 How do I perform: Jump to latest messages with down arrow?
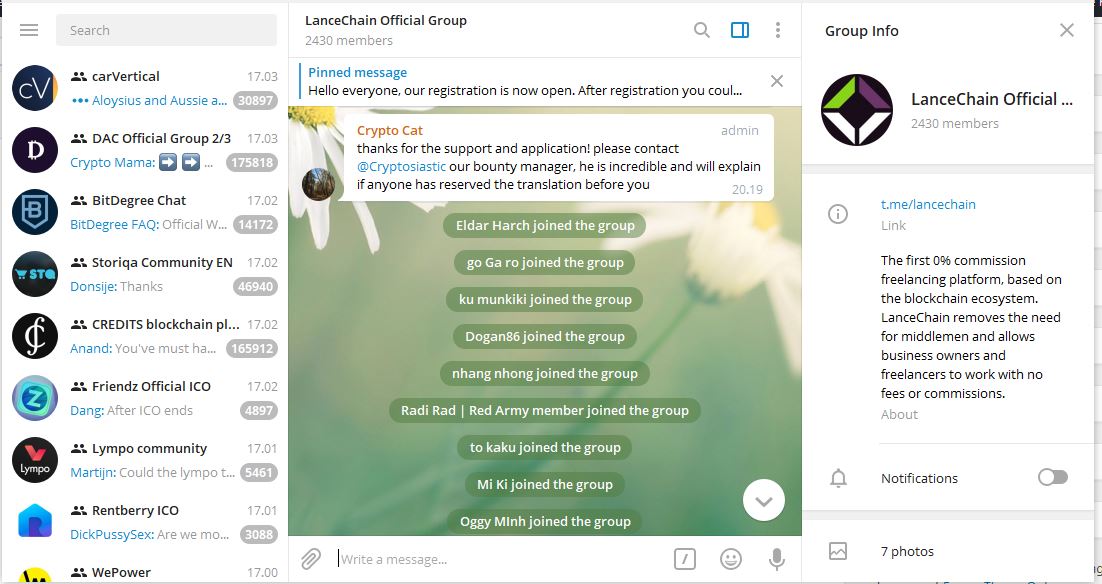[764, 500]
